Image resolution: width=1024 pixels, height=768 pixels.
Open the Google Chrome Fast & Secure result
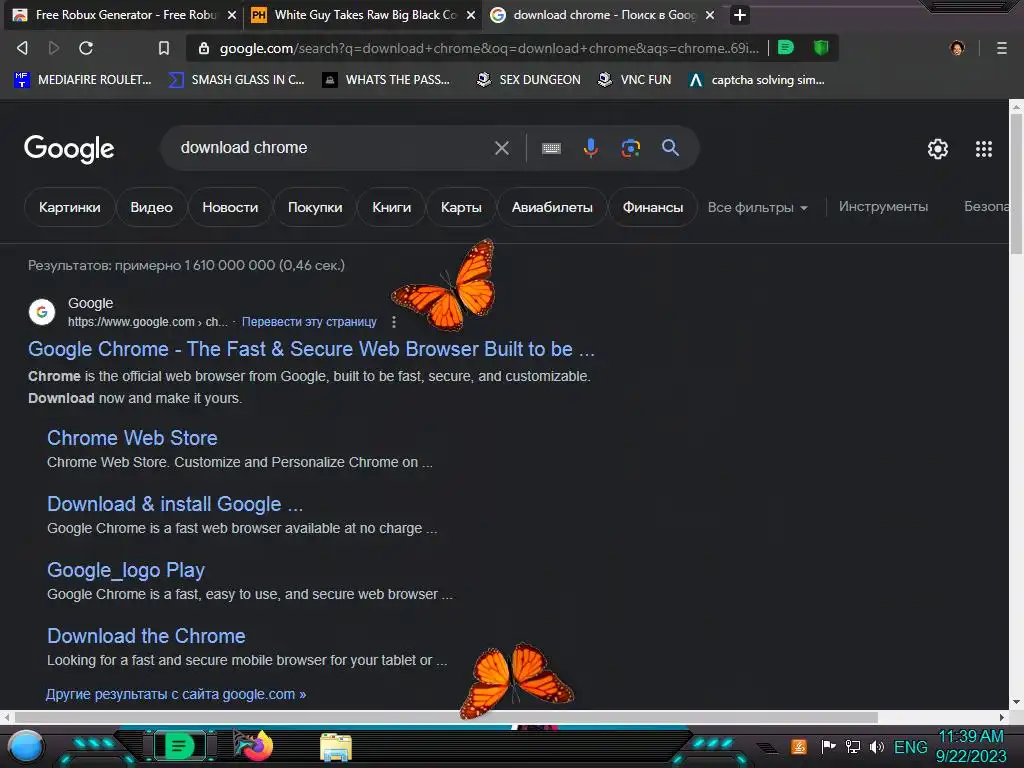[311, 349]
